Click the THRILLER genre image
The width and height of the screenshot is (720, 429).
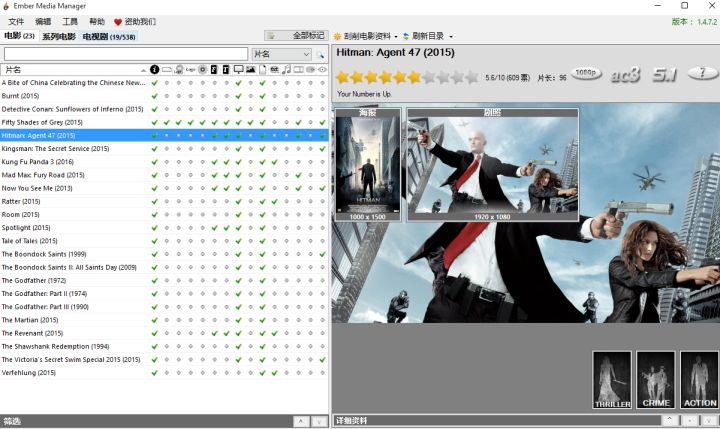click(x=612, y=380)
